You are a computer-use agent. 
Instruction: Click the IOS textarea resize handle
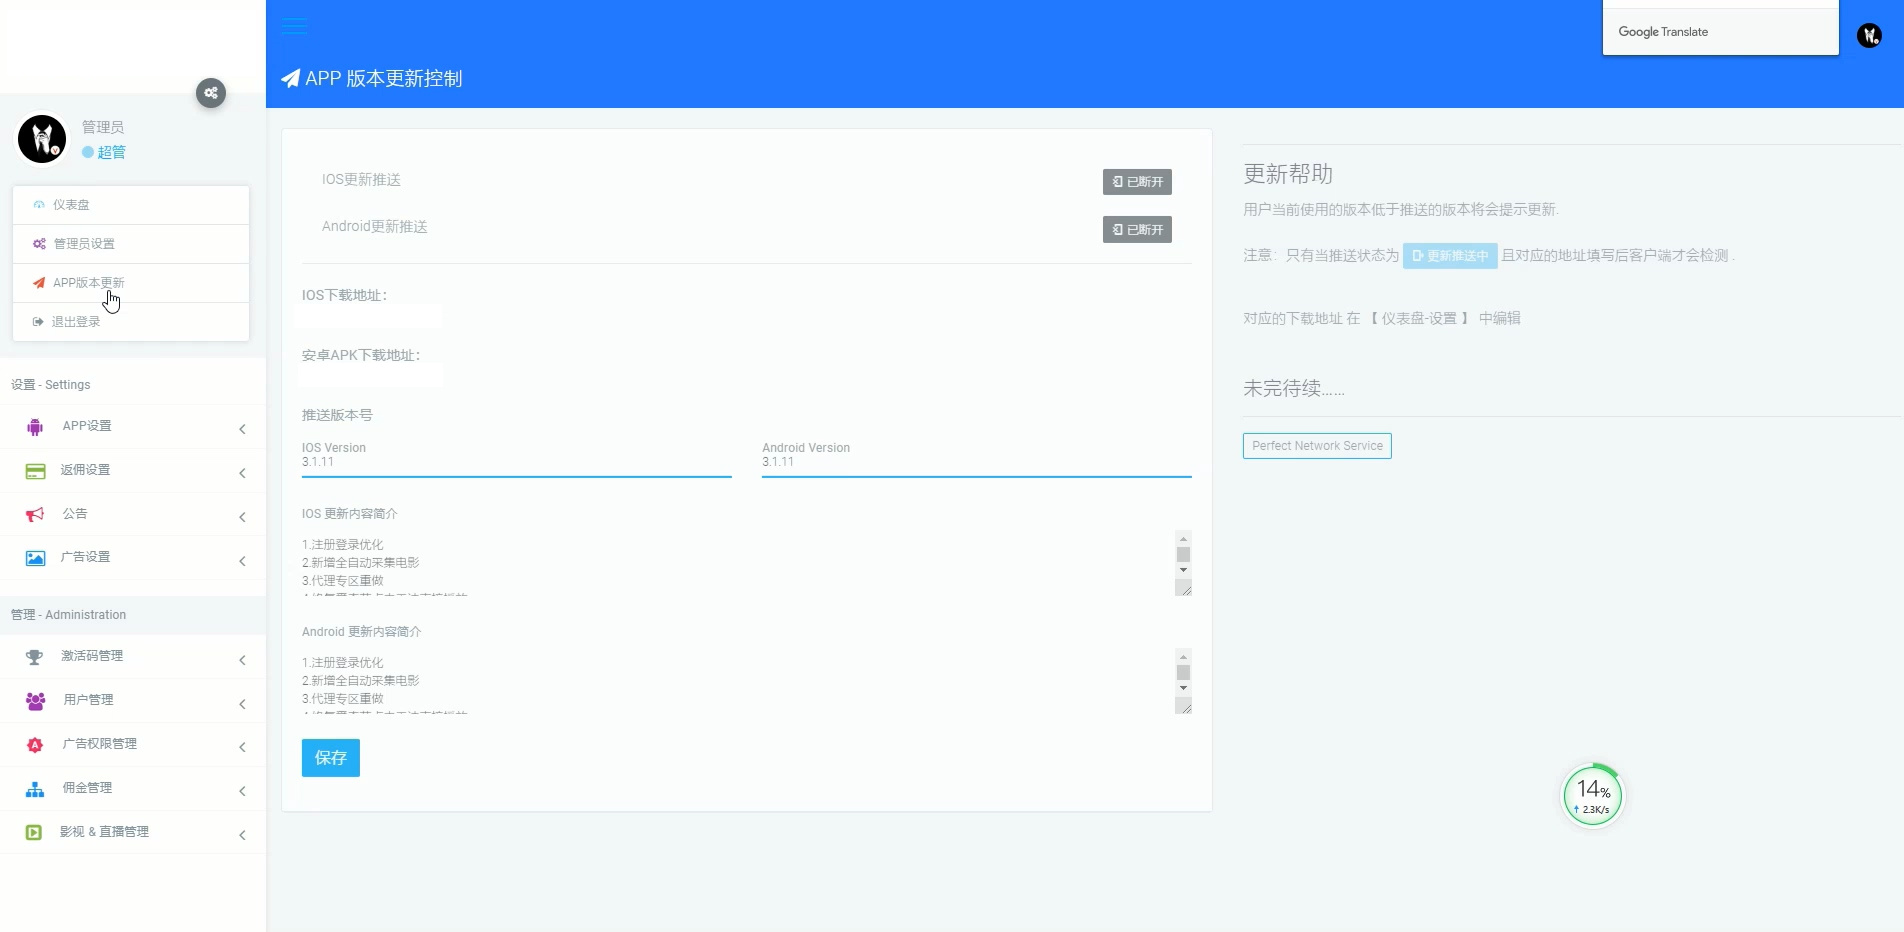(1184, 589)
